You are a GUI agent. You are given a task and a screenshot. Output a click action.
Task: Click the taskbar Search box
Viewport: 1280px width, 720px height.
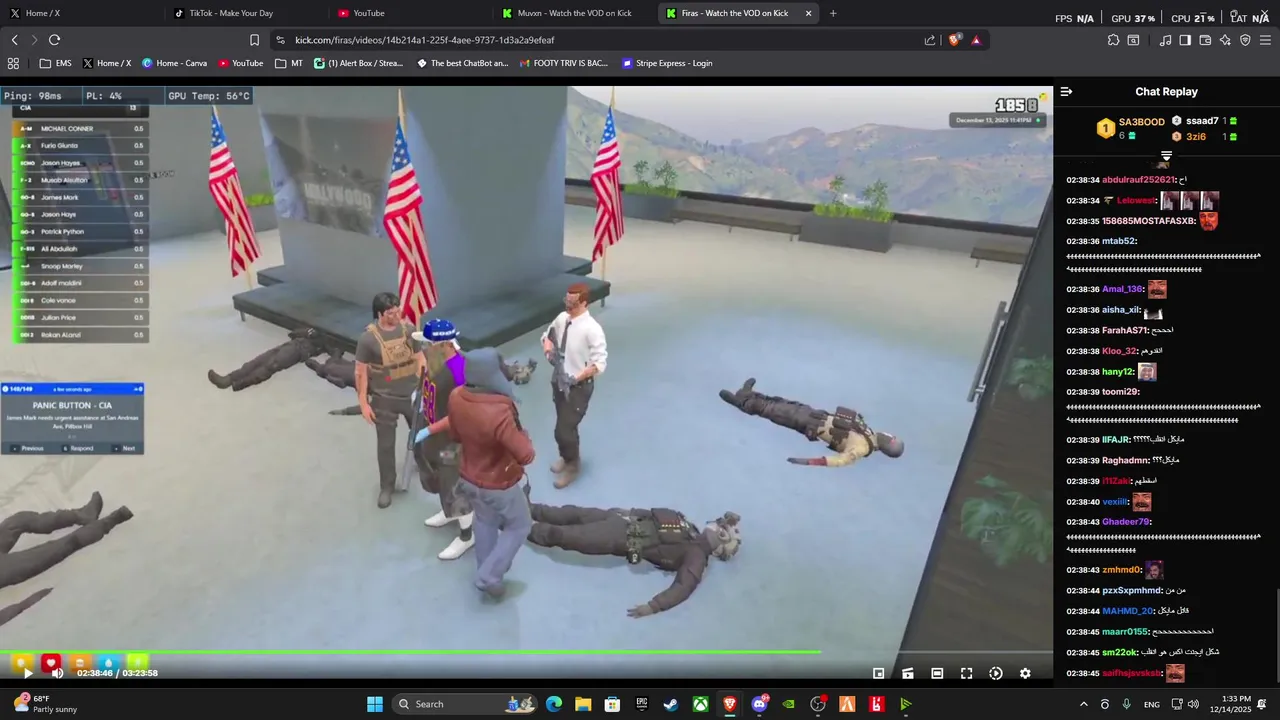464,704
